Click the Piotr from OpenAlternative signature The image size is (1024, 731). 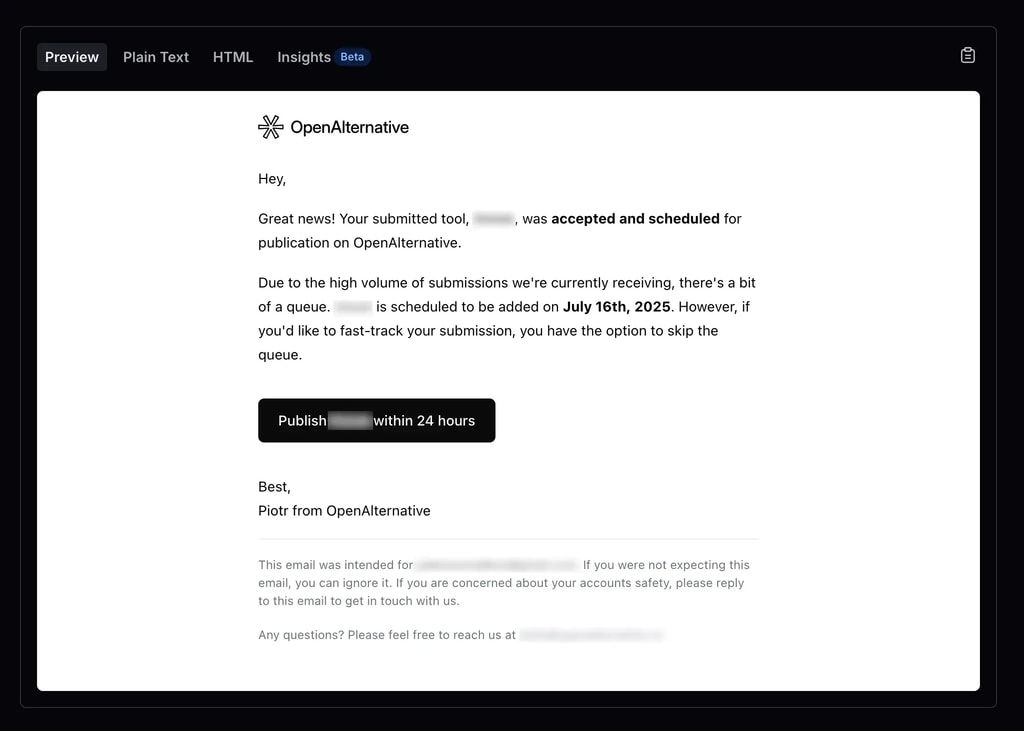tap(344, 510)
